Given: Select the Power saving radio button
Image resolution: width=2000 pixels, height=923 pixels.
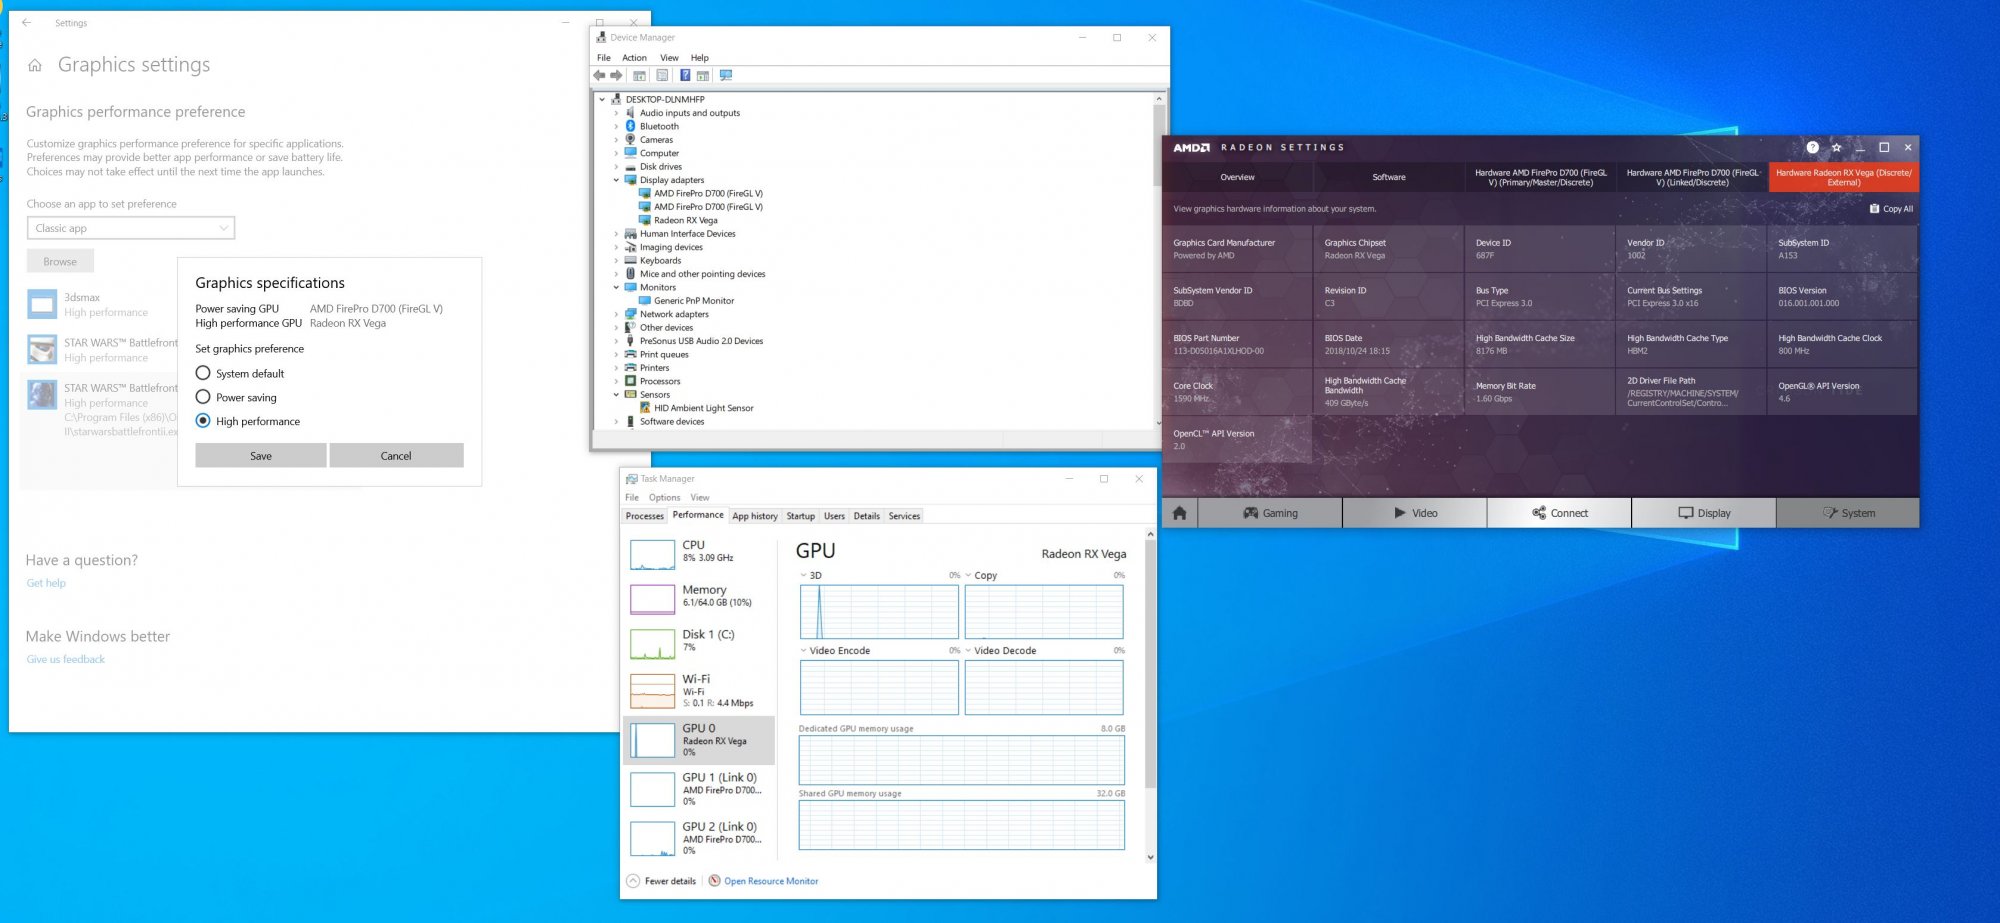Looking at the screenshot, I should (203, 397).
